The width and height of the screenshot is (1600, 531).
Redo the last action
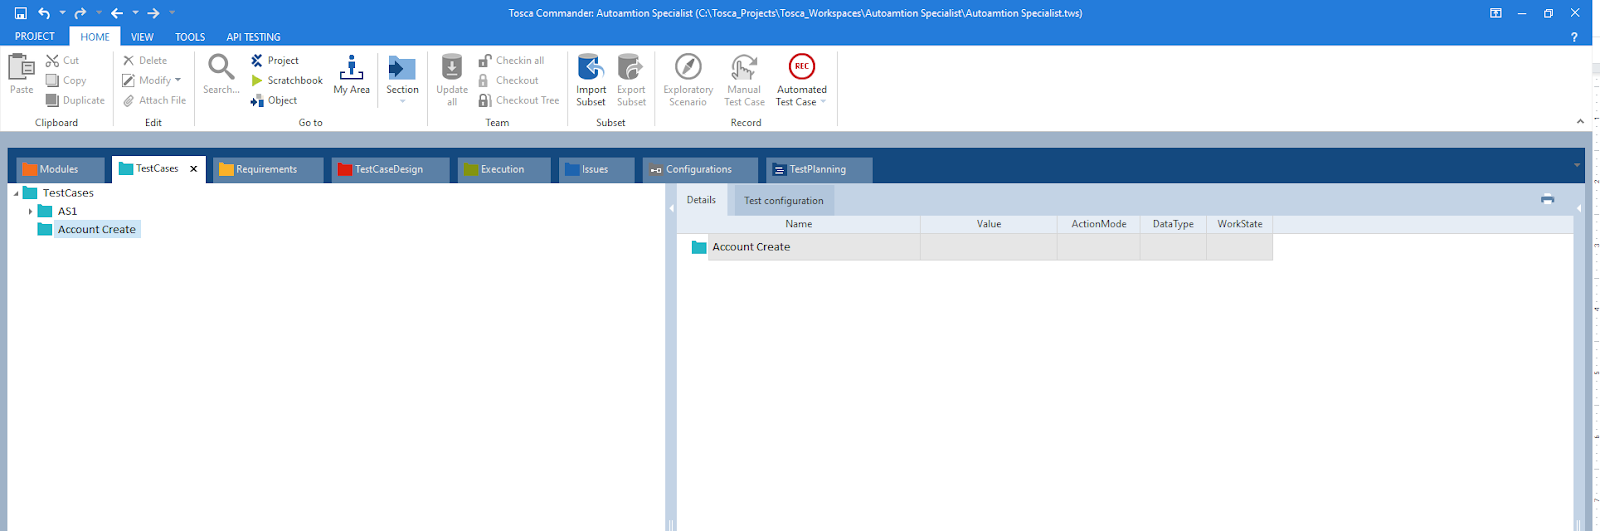[80, 13]
